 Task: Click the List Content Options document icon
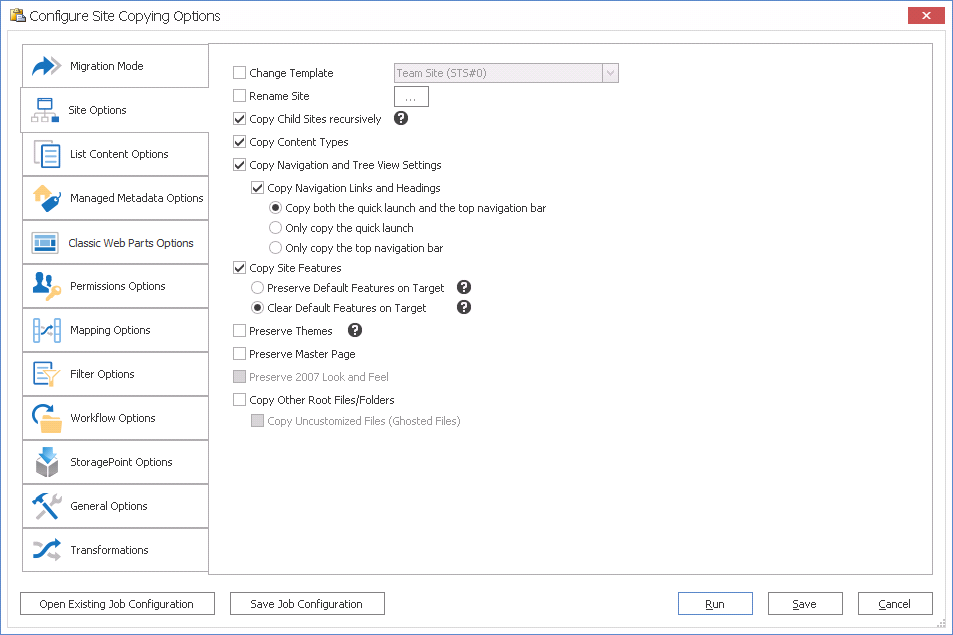tap(47, 154)
